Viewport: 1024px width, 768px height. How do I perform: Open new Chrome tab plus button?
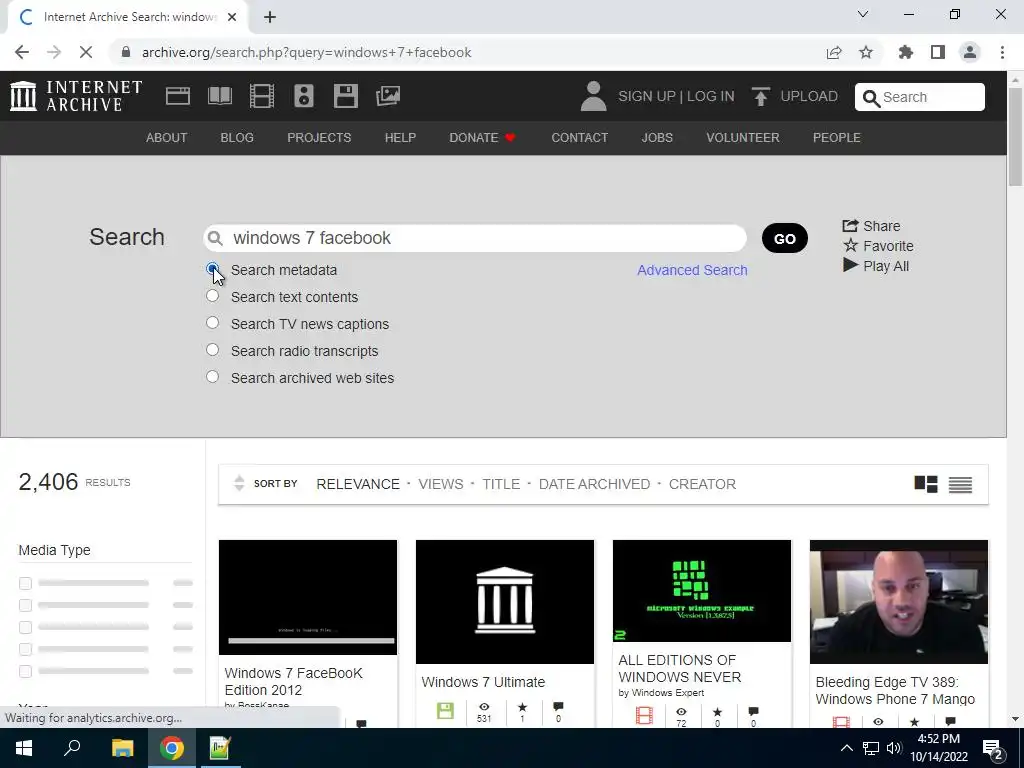coord(270,17)
